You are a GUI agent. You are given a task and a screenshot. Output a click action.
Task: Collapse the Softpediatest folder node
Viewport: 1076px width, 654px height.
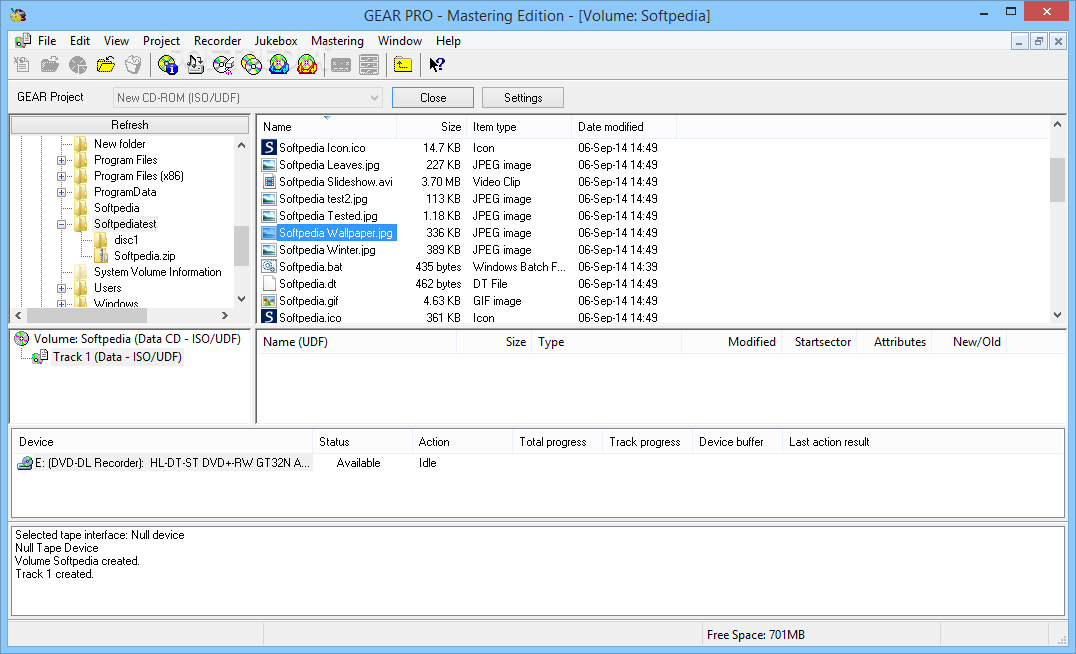tap(62, 224)
